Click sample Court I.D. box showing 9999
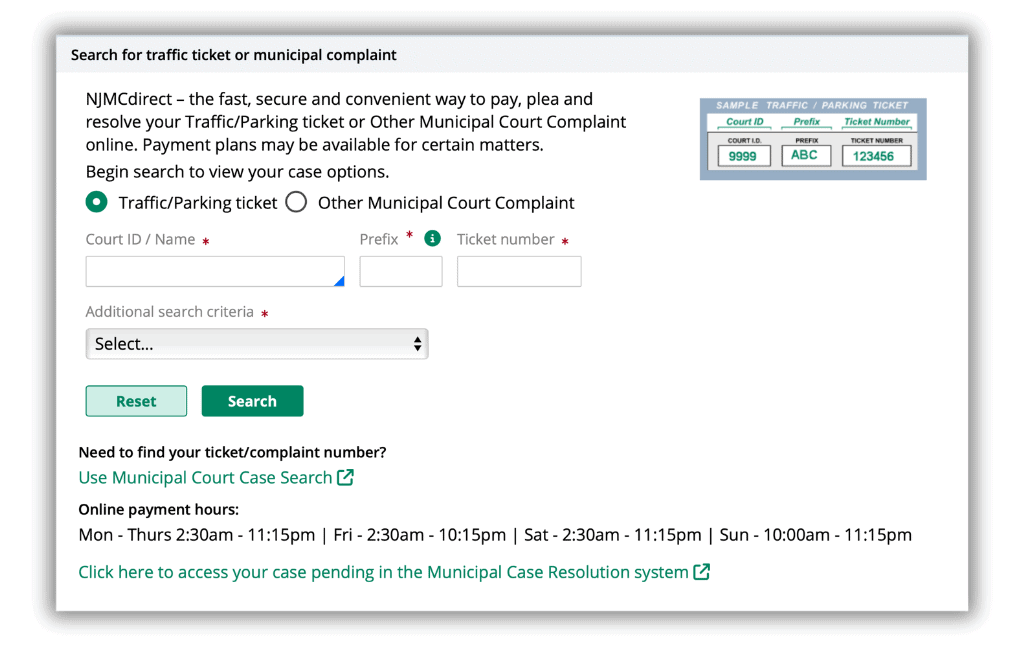Viewport: 1024px width, 646px height. pyautogui.click(x=743, y=156)
